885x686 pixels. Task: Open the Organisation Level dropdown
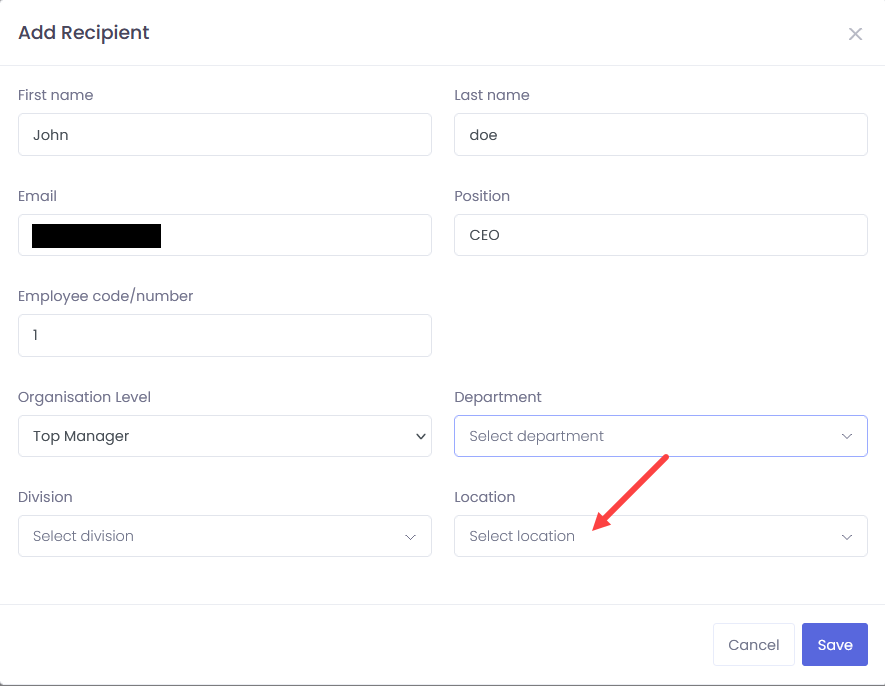coord(225,436)
